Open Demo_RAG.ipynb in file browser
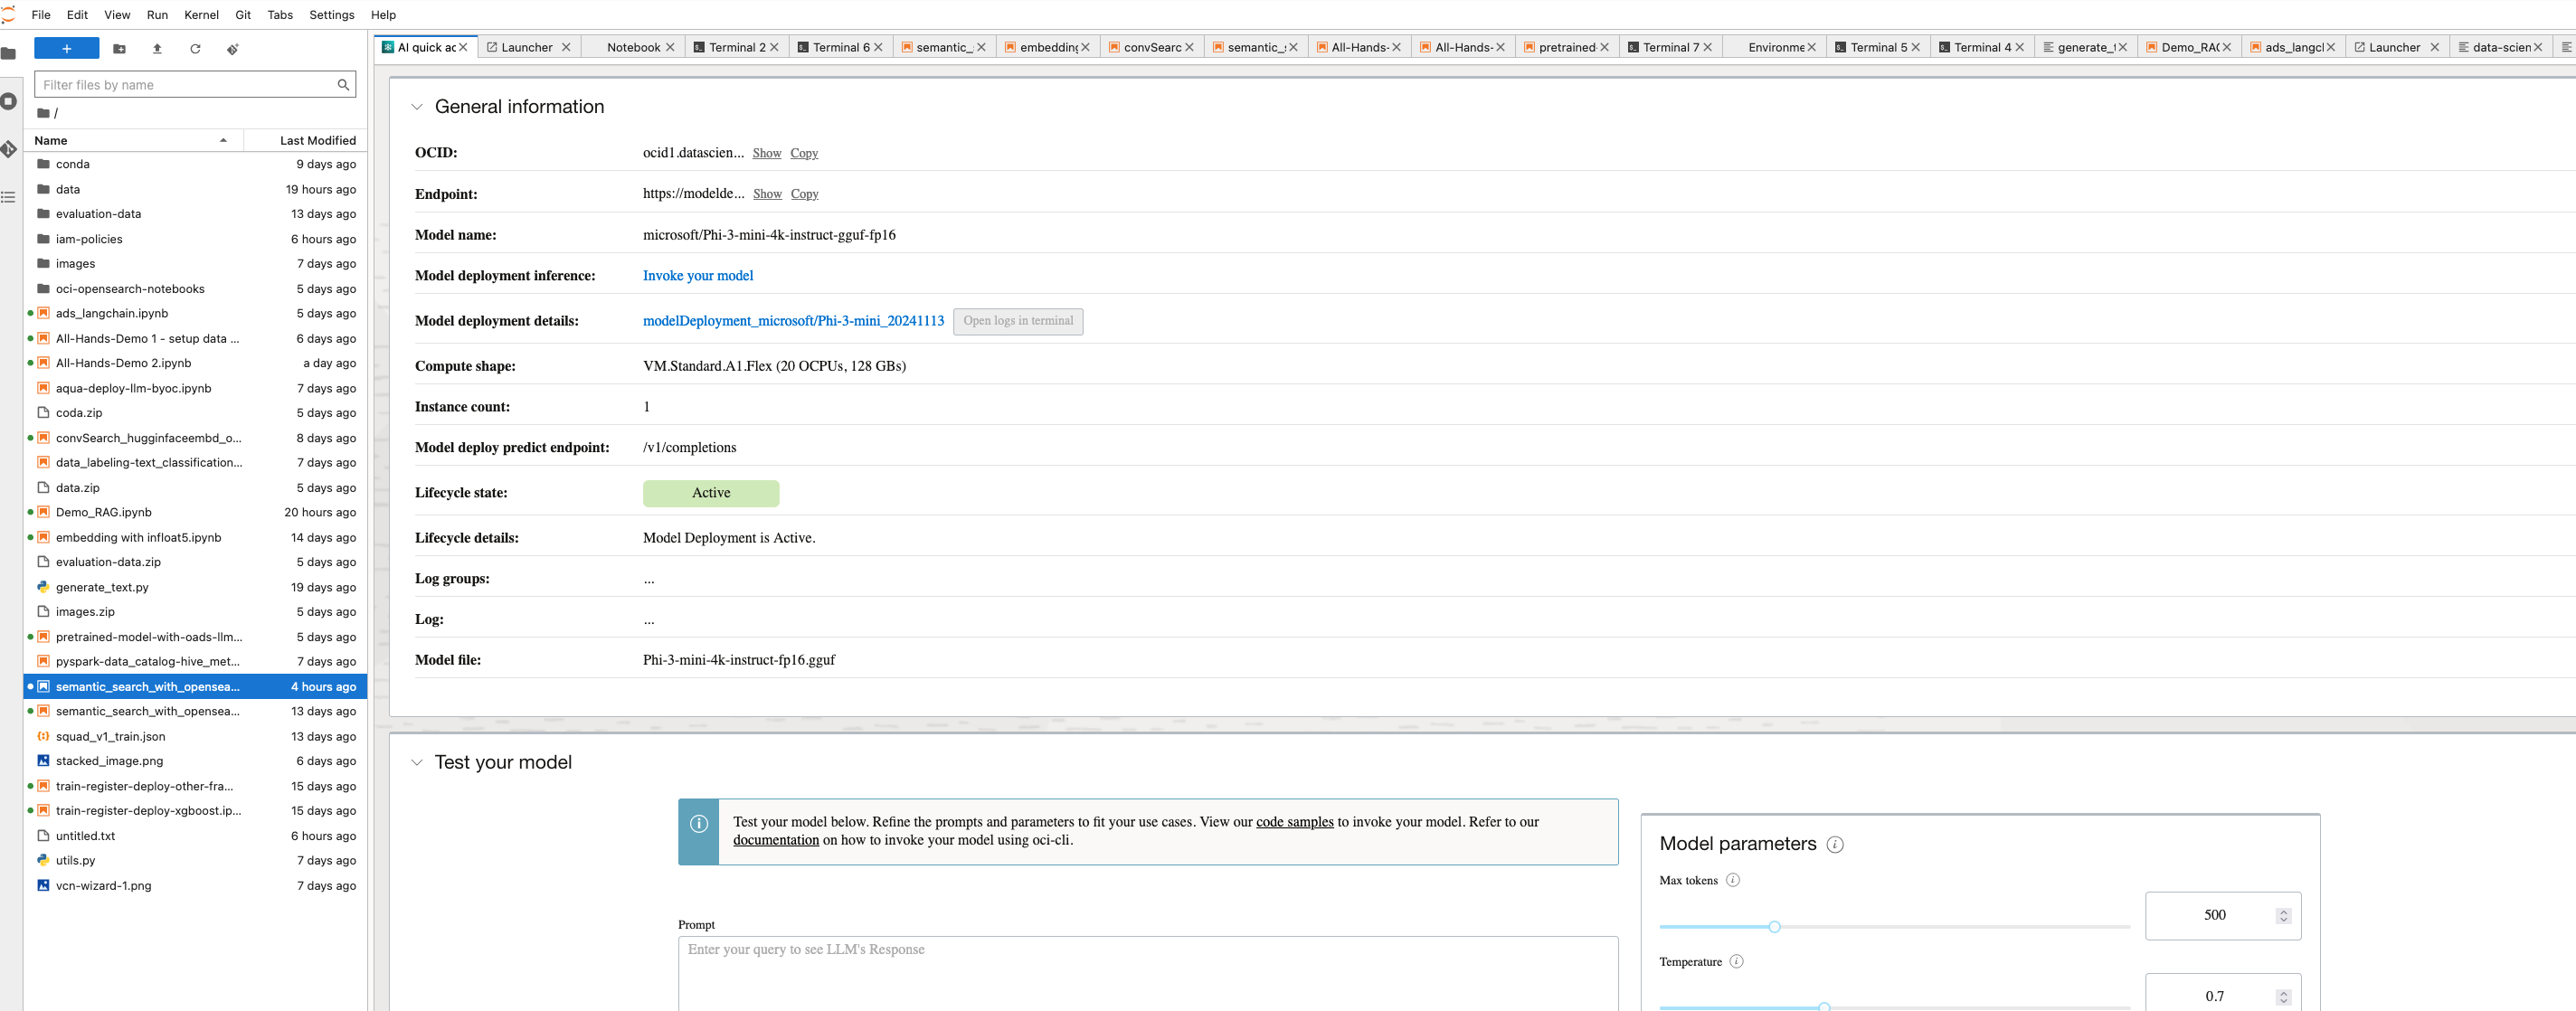Viewport: 2576px width, 1011px height. coord(104,512)
